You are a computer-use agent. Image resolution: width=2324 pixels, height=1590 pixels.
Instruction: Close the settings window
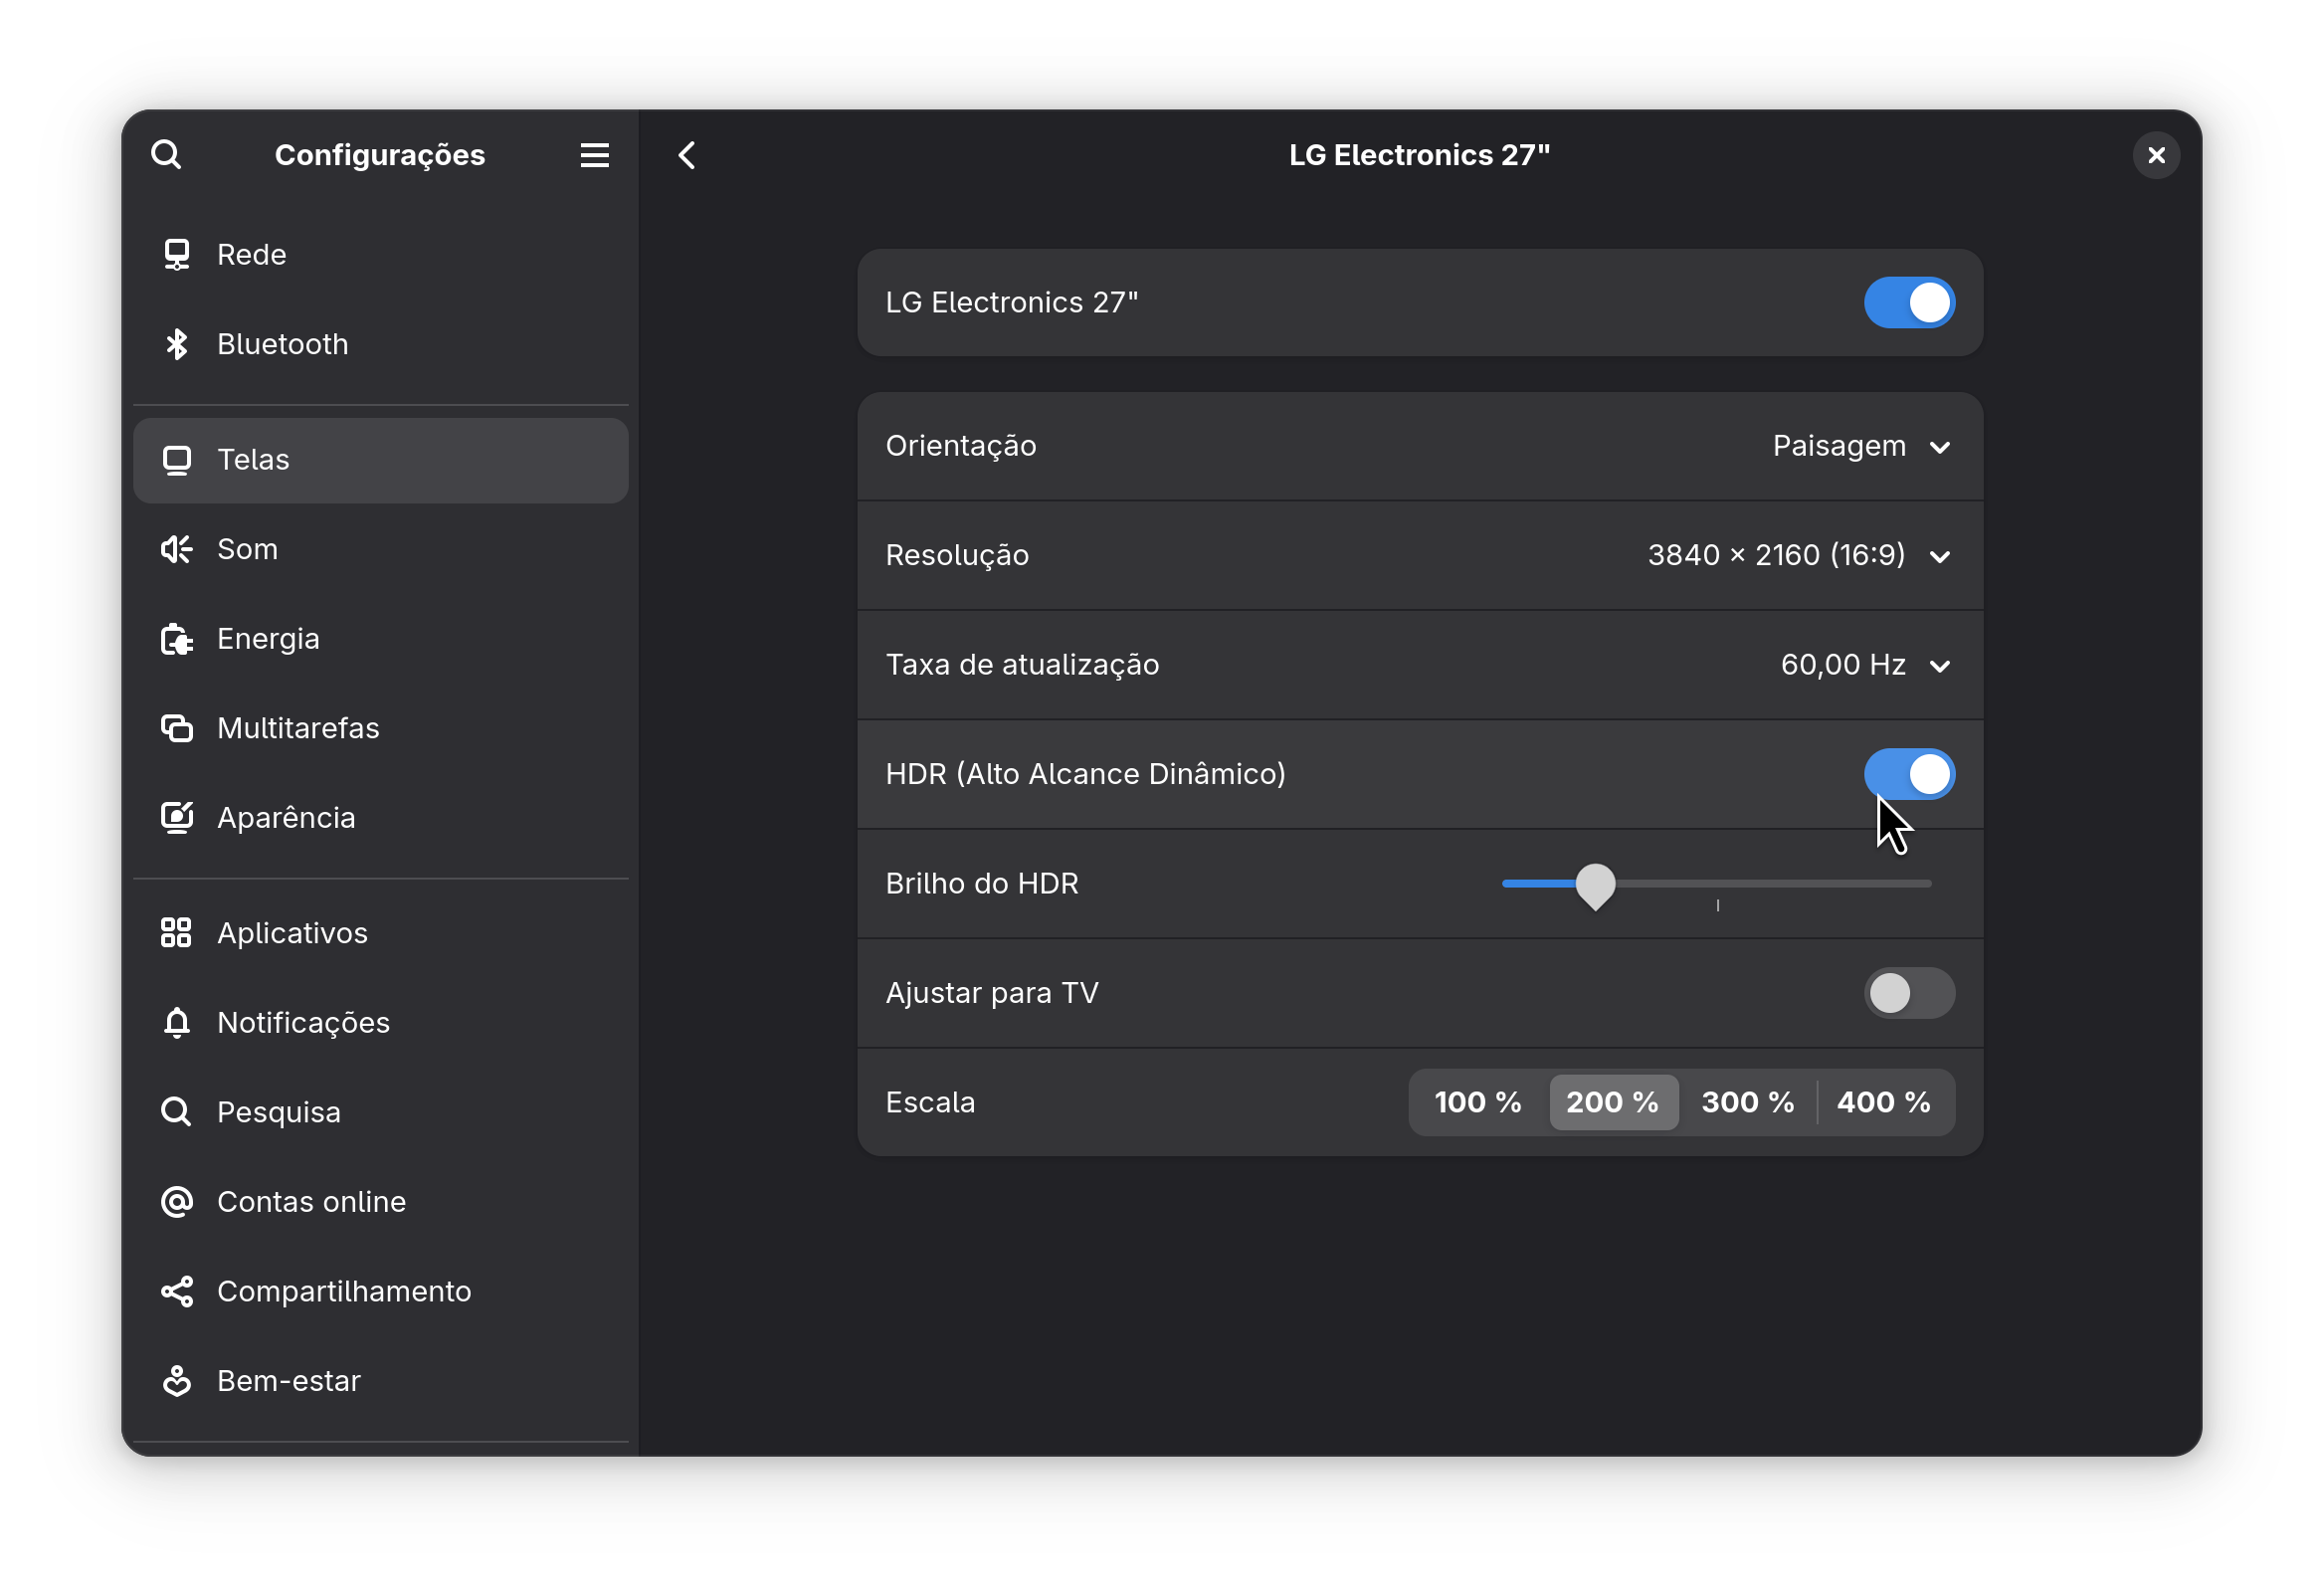pos(2156,155)
